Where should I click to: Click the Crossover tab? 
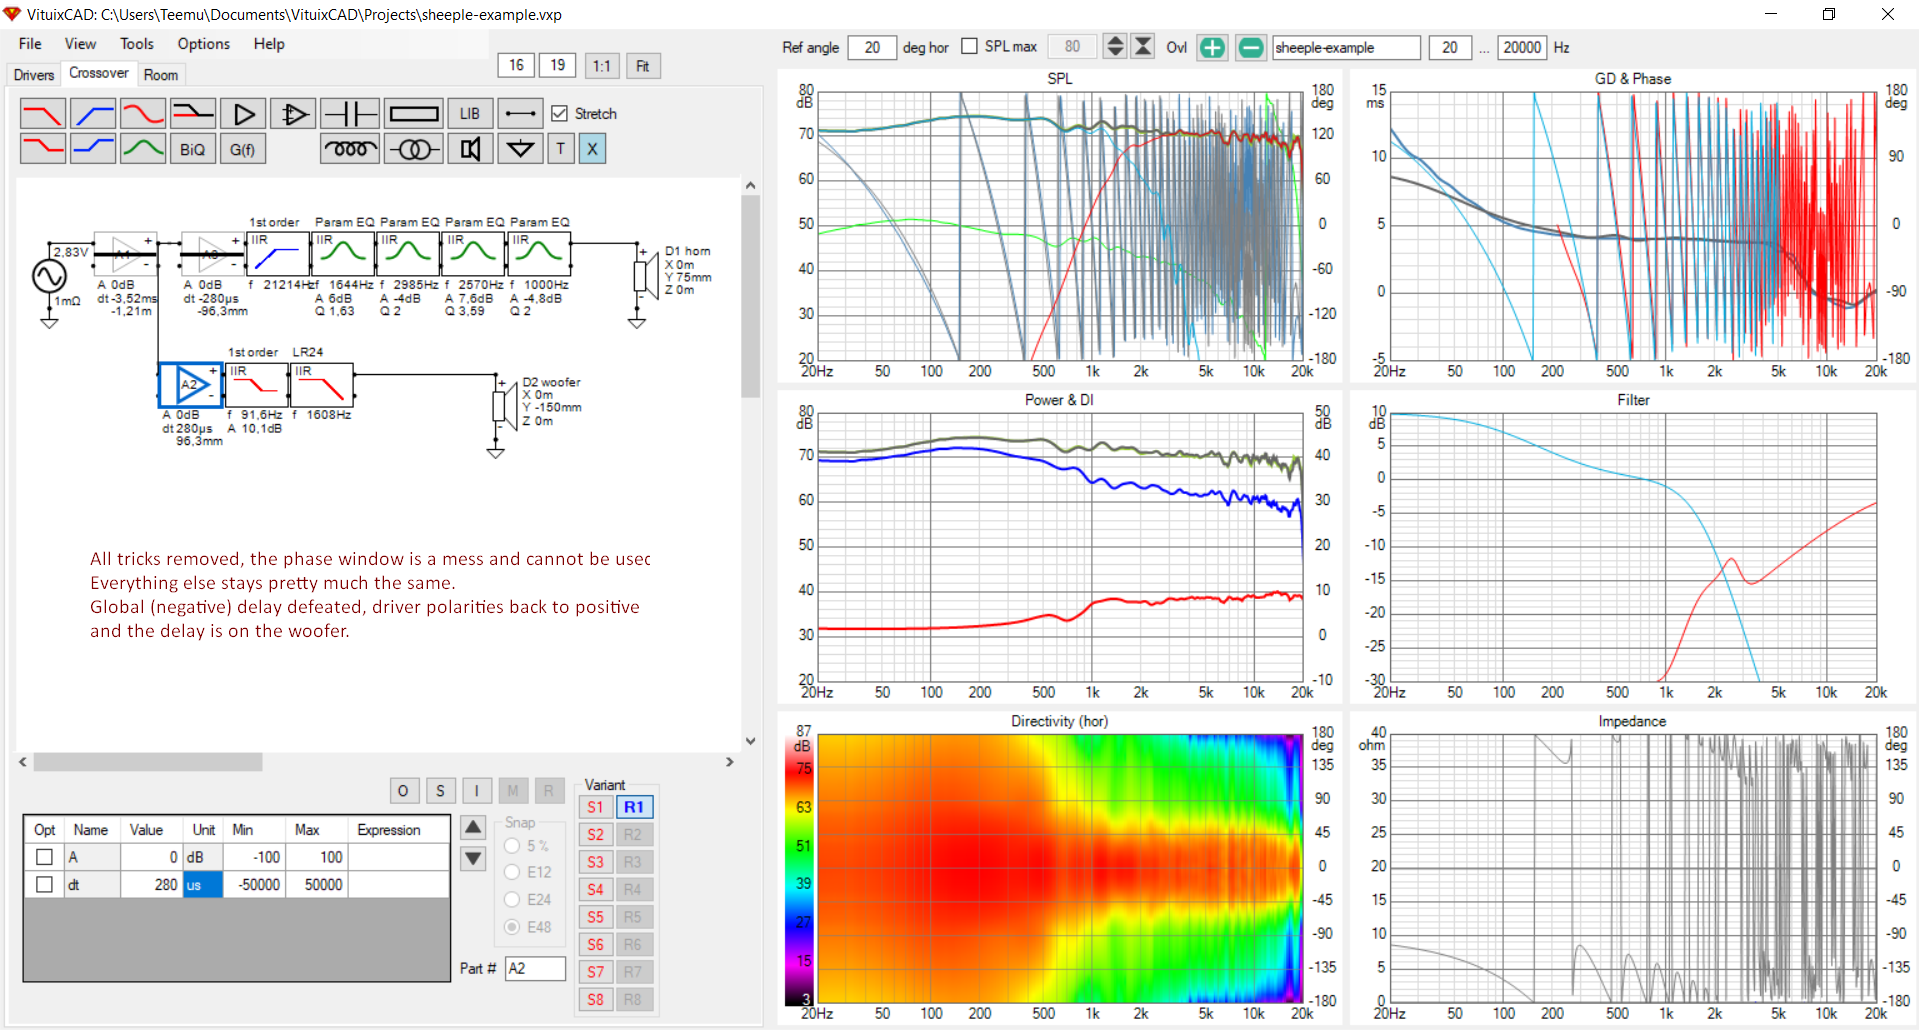98,73
